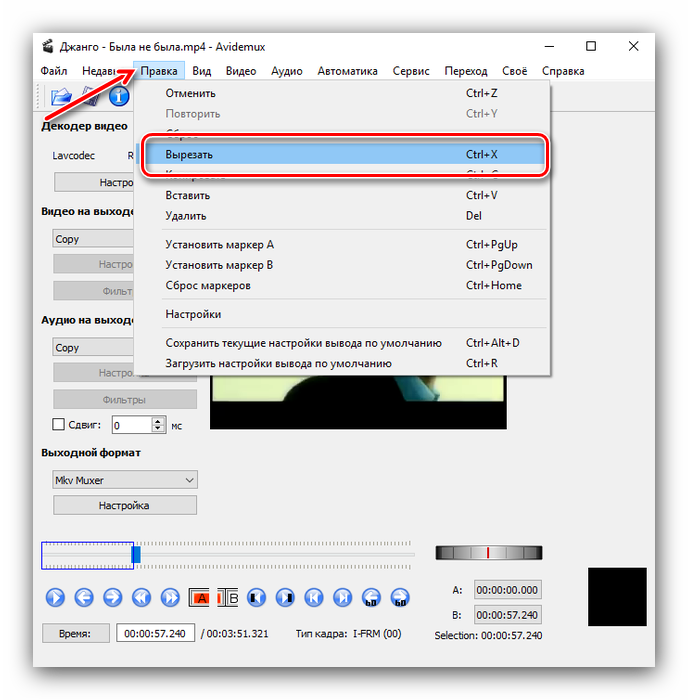688x700 pixels.
Task: Click the black audio meter panel
Action: pyautogui.click(x=617, y=597)
